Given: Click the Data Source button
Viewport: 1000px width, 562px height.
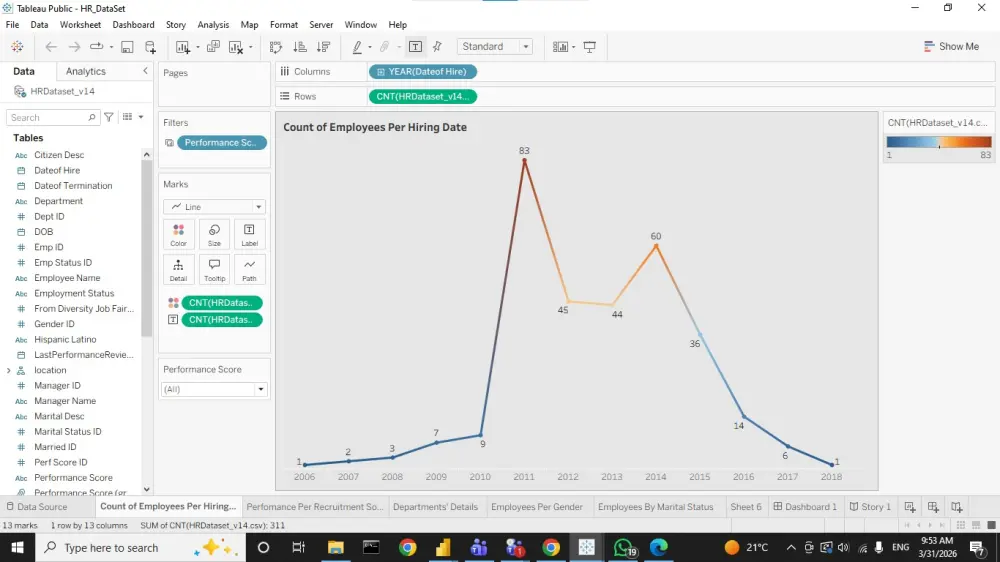Looking at the screenshot, I should (36, 507).
